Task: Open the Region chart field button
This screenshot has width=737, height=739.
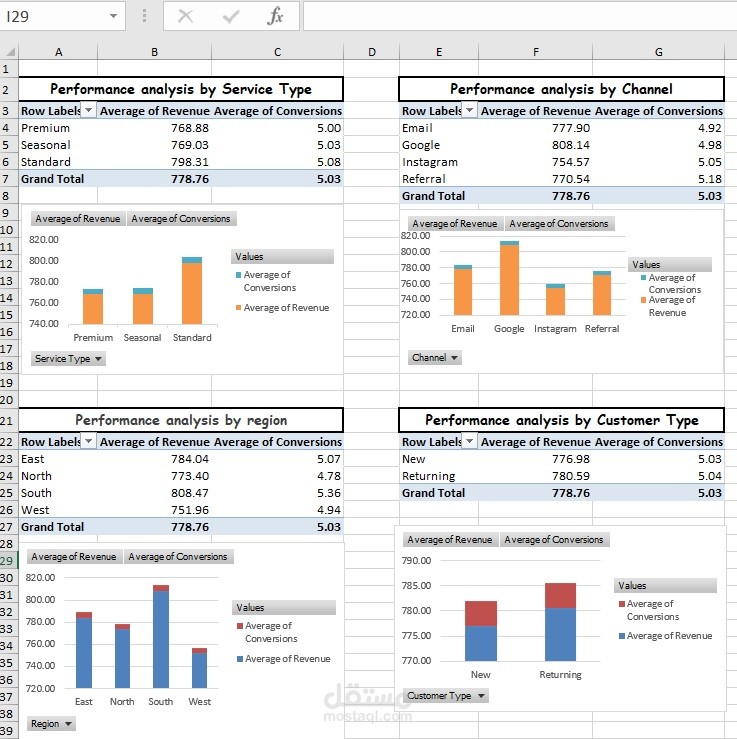Action: click(x=51, y=723)
